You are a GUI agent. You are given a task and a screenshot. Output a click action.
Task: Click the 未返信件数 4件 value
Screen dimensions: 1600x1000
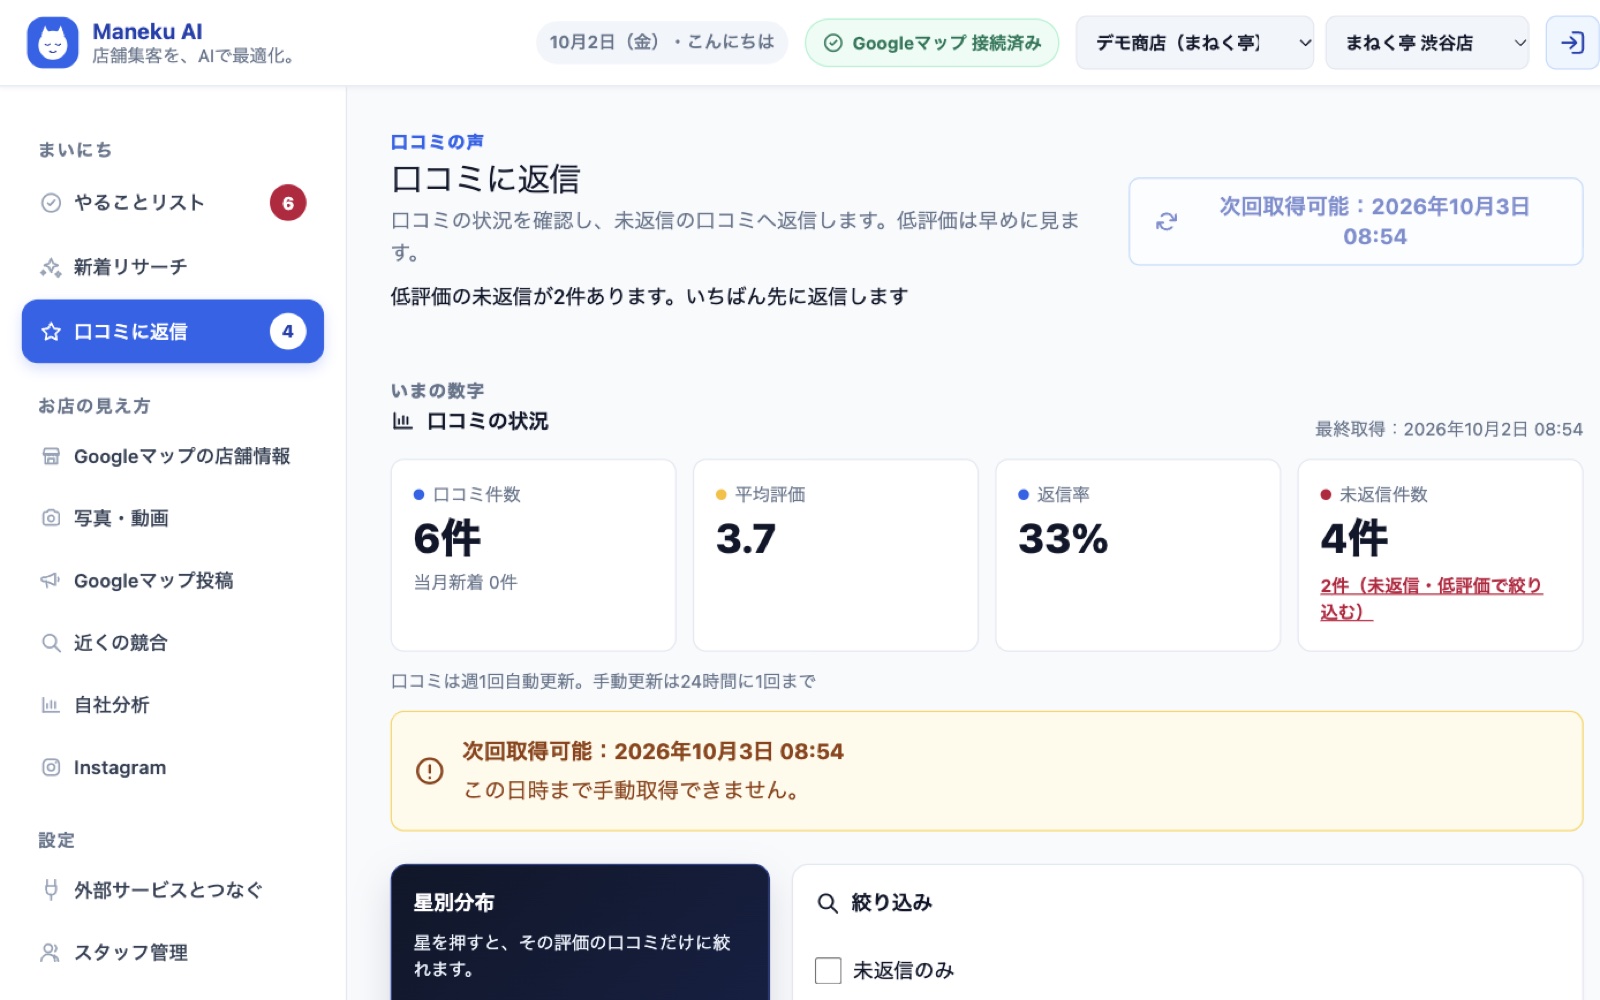pos(1354,539)
